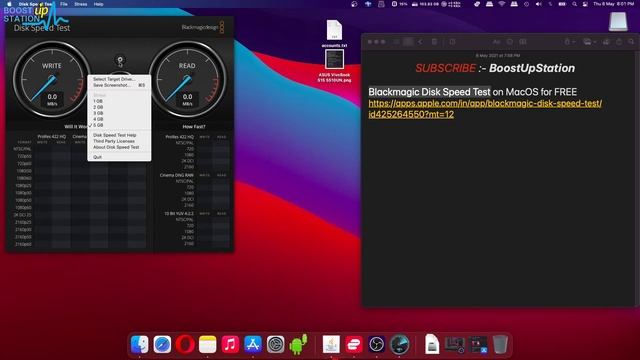Open the media/photos dropdown in Notes
This screenshot has height=360, width=640.
click(x=589, y=42)
